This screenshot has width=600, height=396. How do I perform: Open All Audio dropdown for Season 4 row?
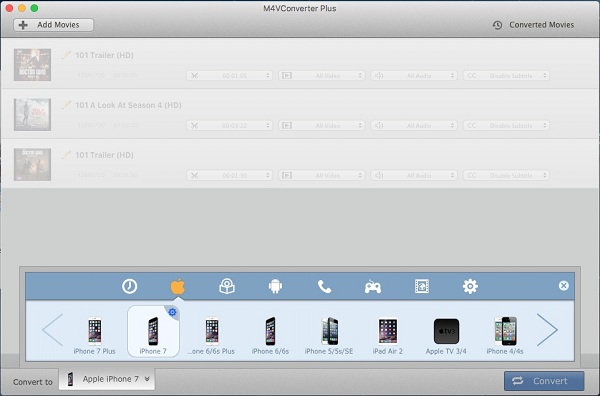coord(414,125)
